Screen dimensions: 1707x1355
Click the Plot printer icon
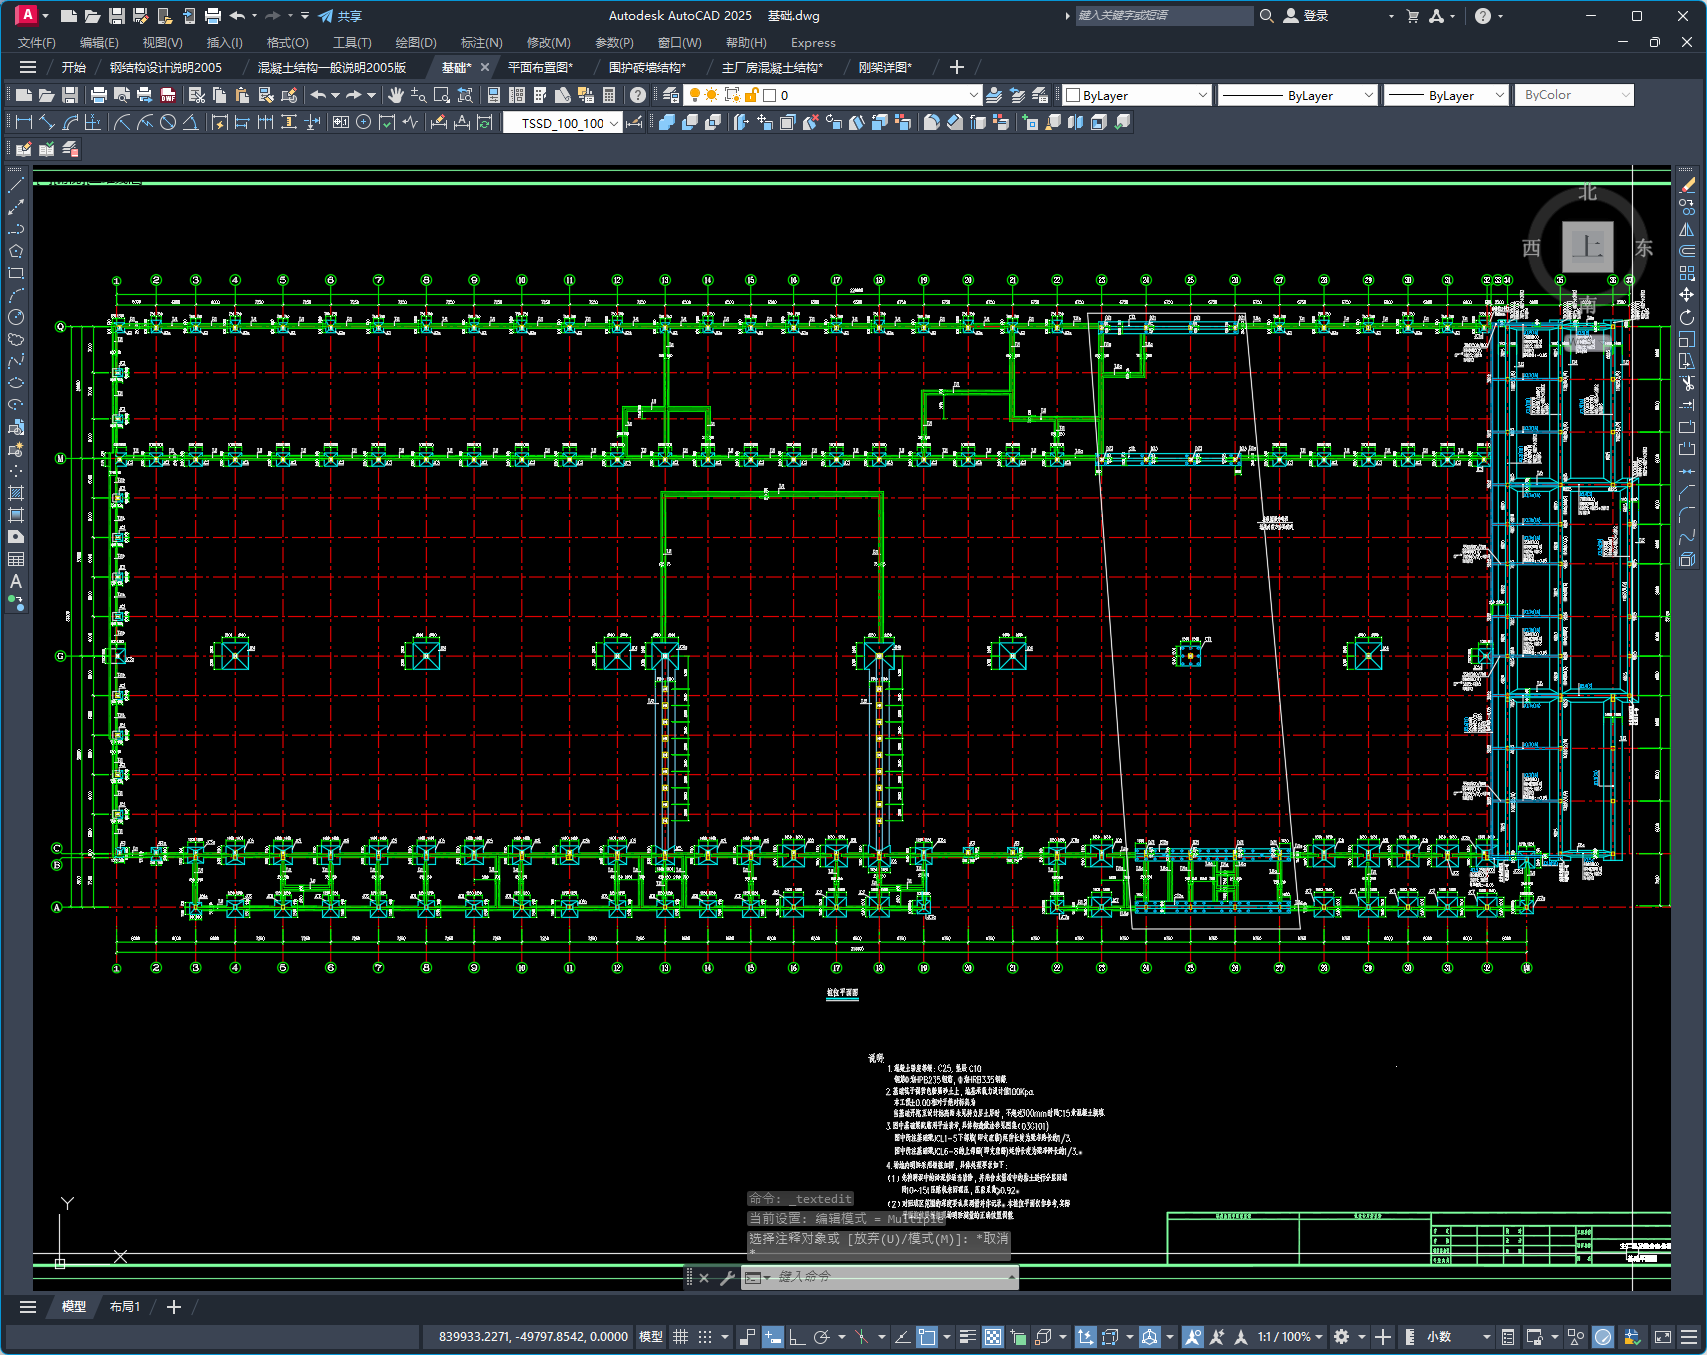pyautogui.click(x=98, y=95)
